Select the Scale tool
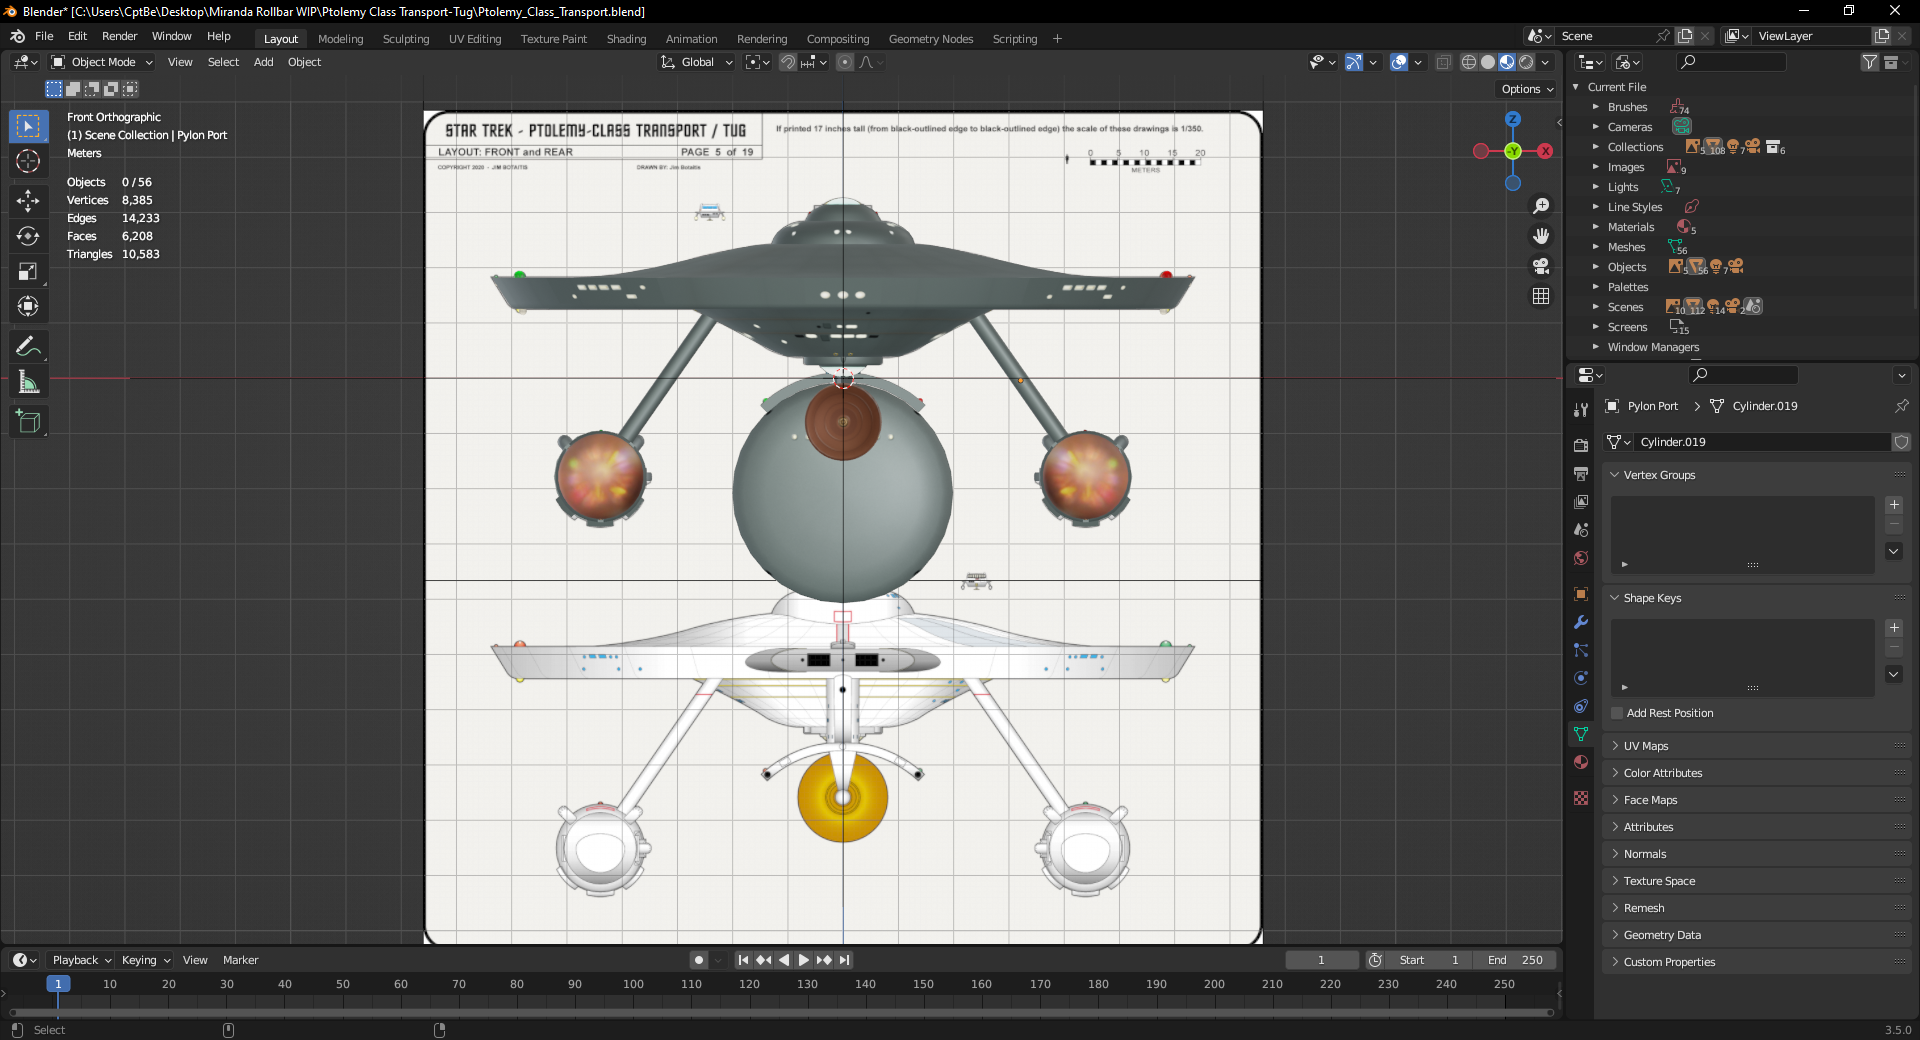Image resolution: width=1920 pixels, height=1040 pixels. (x=28, y=271)
